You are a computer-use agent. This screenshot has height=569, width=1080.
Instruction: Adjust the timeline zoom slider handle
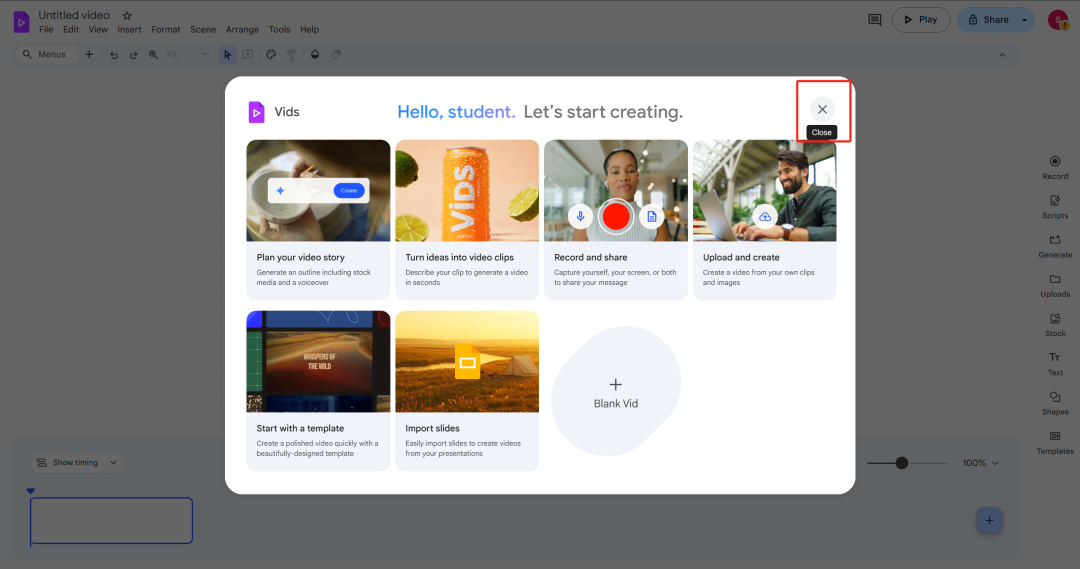tap(902, 463)
